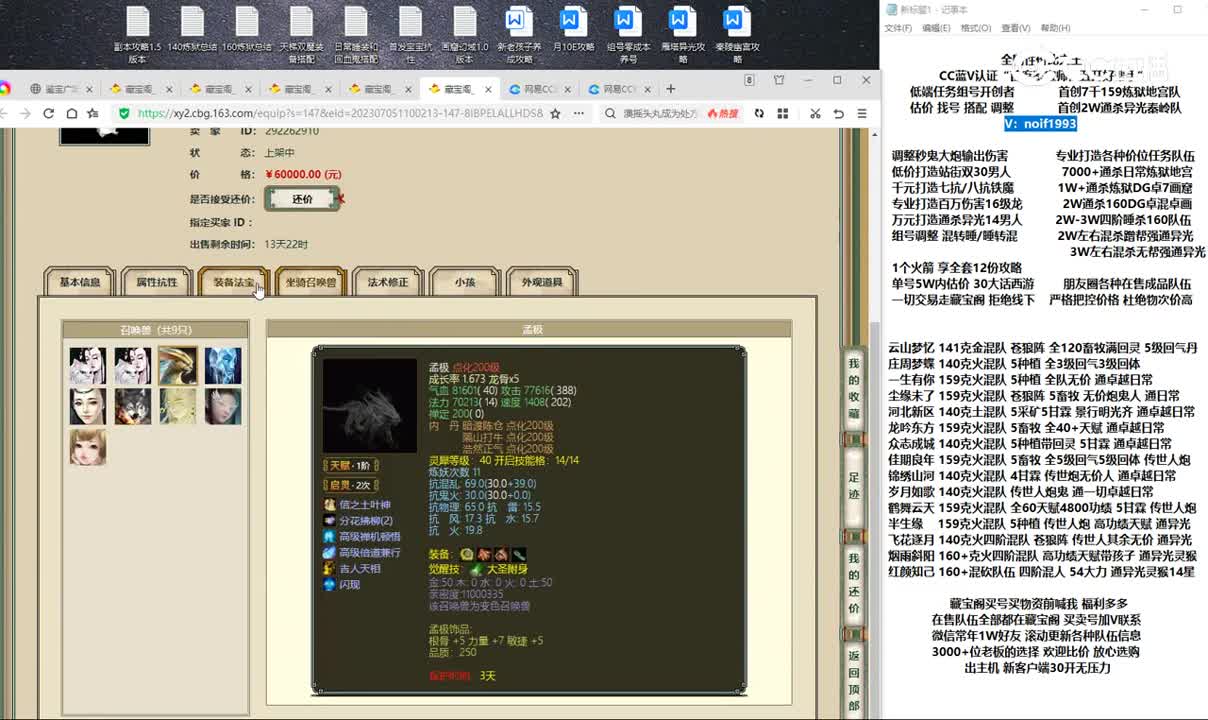
Task: Open Notepad 帮助 menu
Action: [x=1055, y=28]
